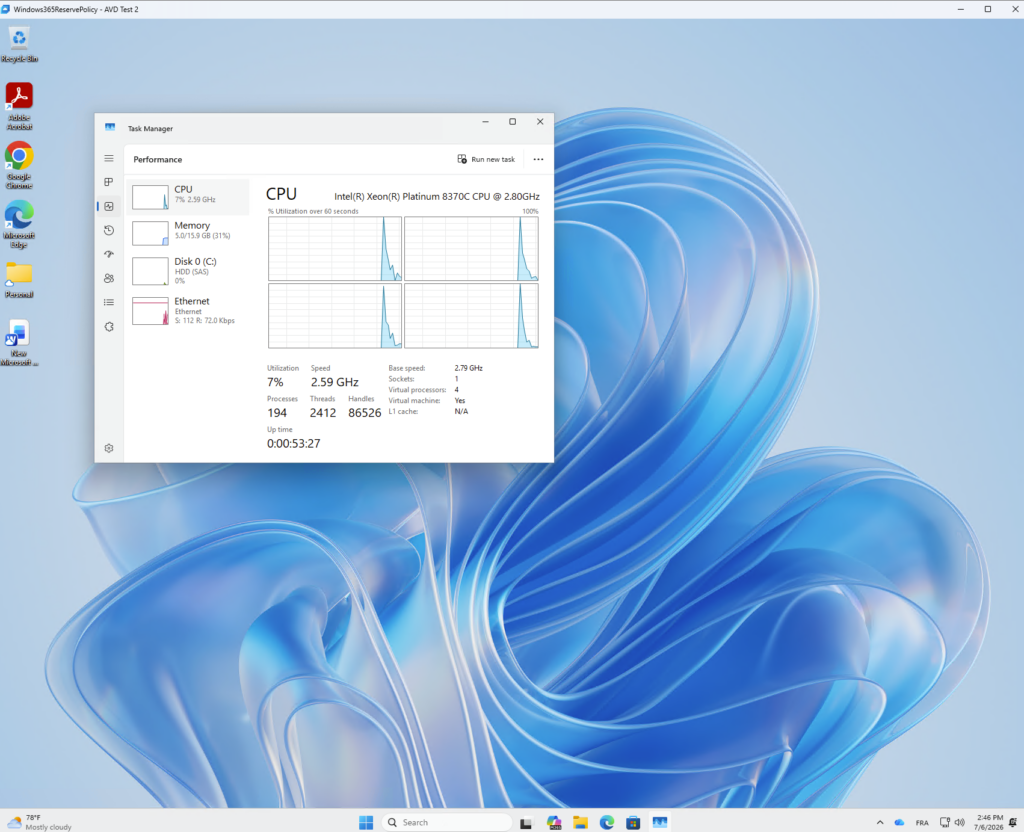Open File Explorer from the taskbar

581,822
